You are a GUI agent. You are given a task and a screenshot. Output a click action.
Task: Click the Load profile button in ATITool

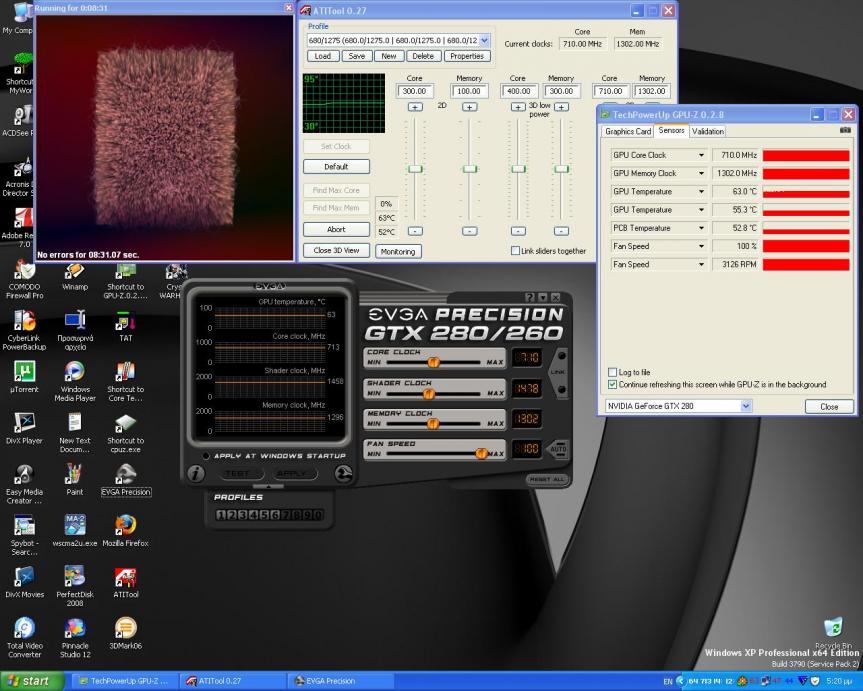323,56
